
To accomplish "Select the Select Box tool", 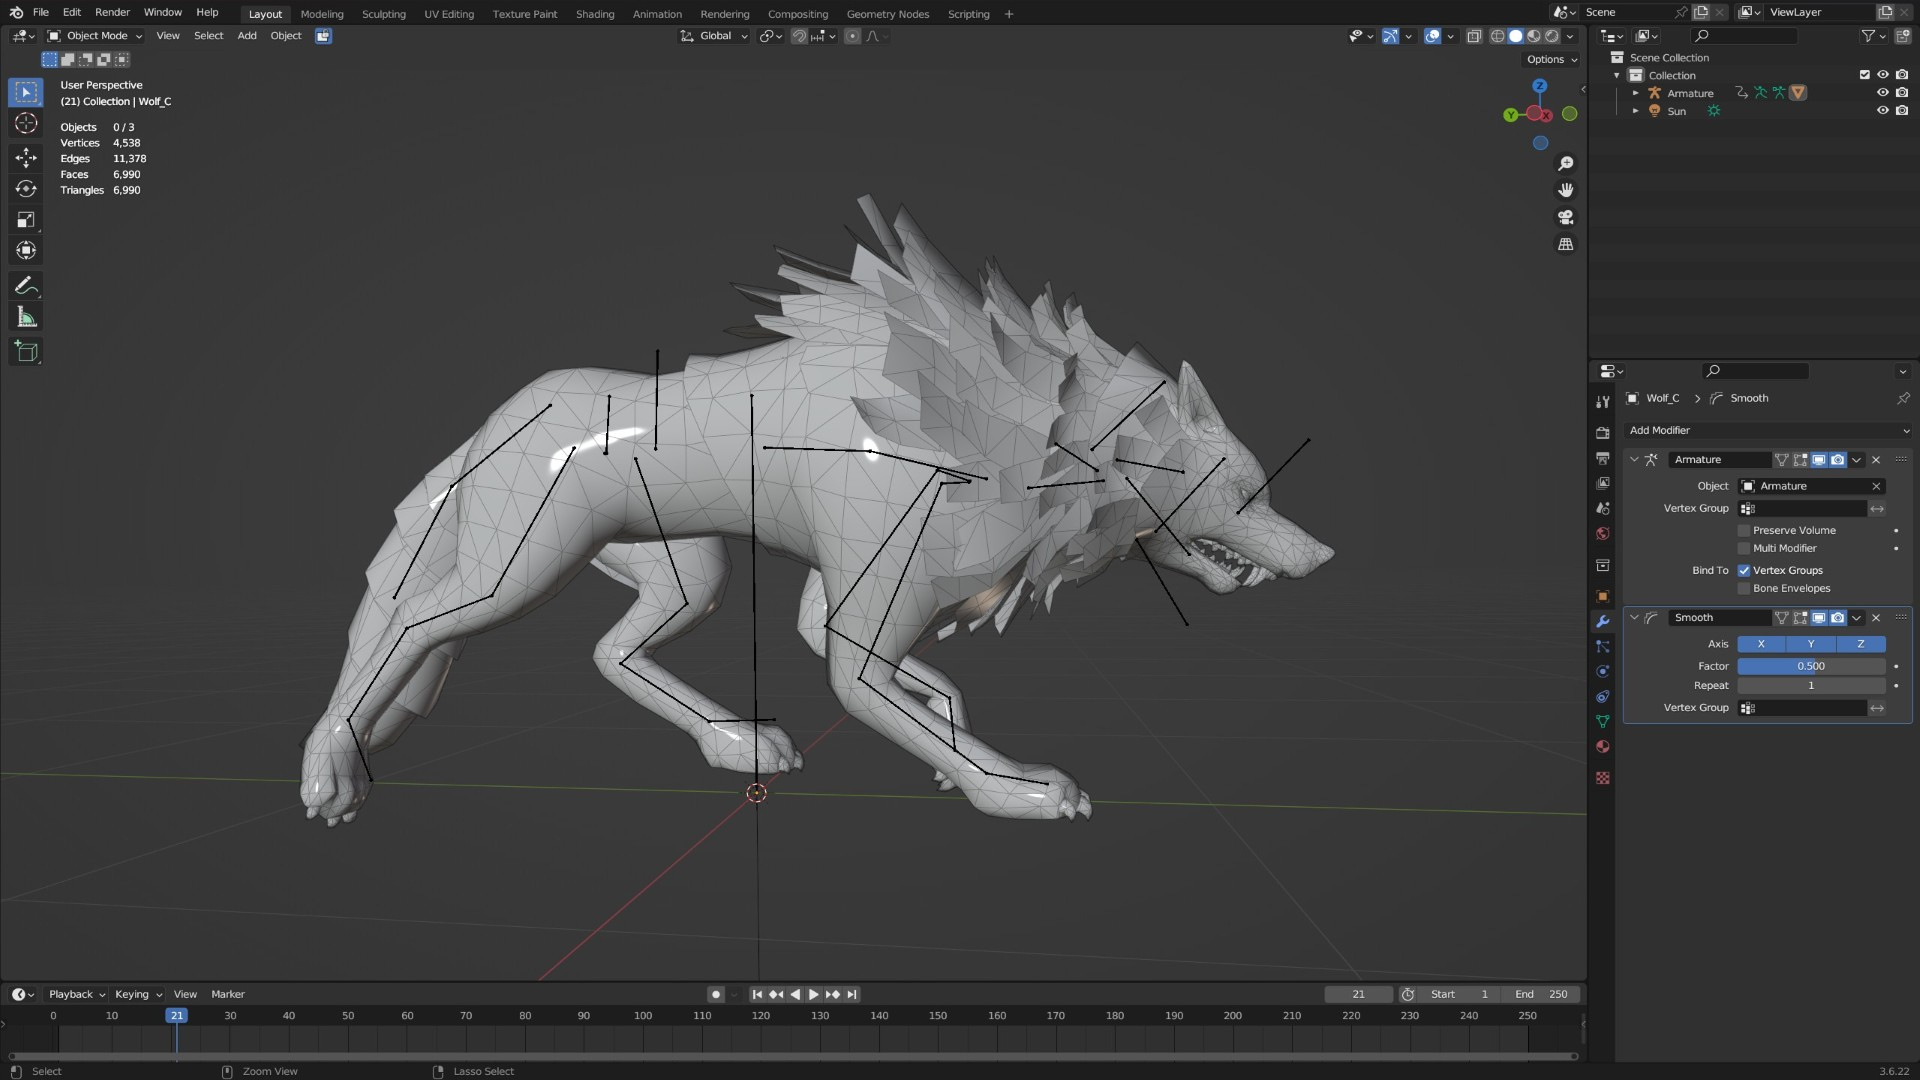I will (x=26, y=92).
